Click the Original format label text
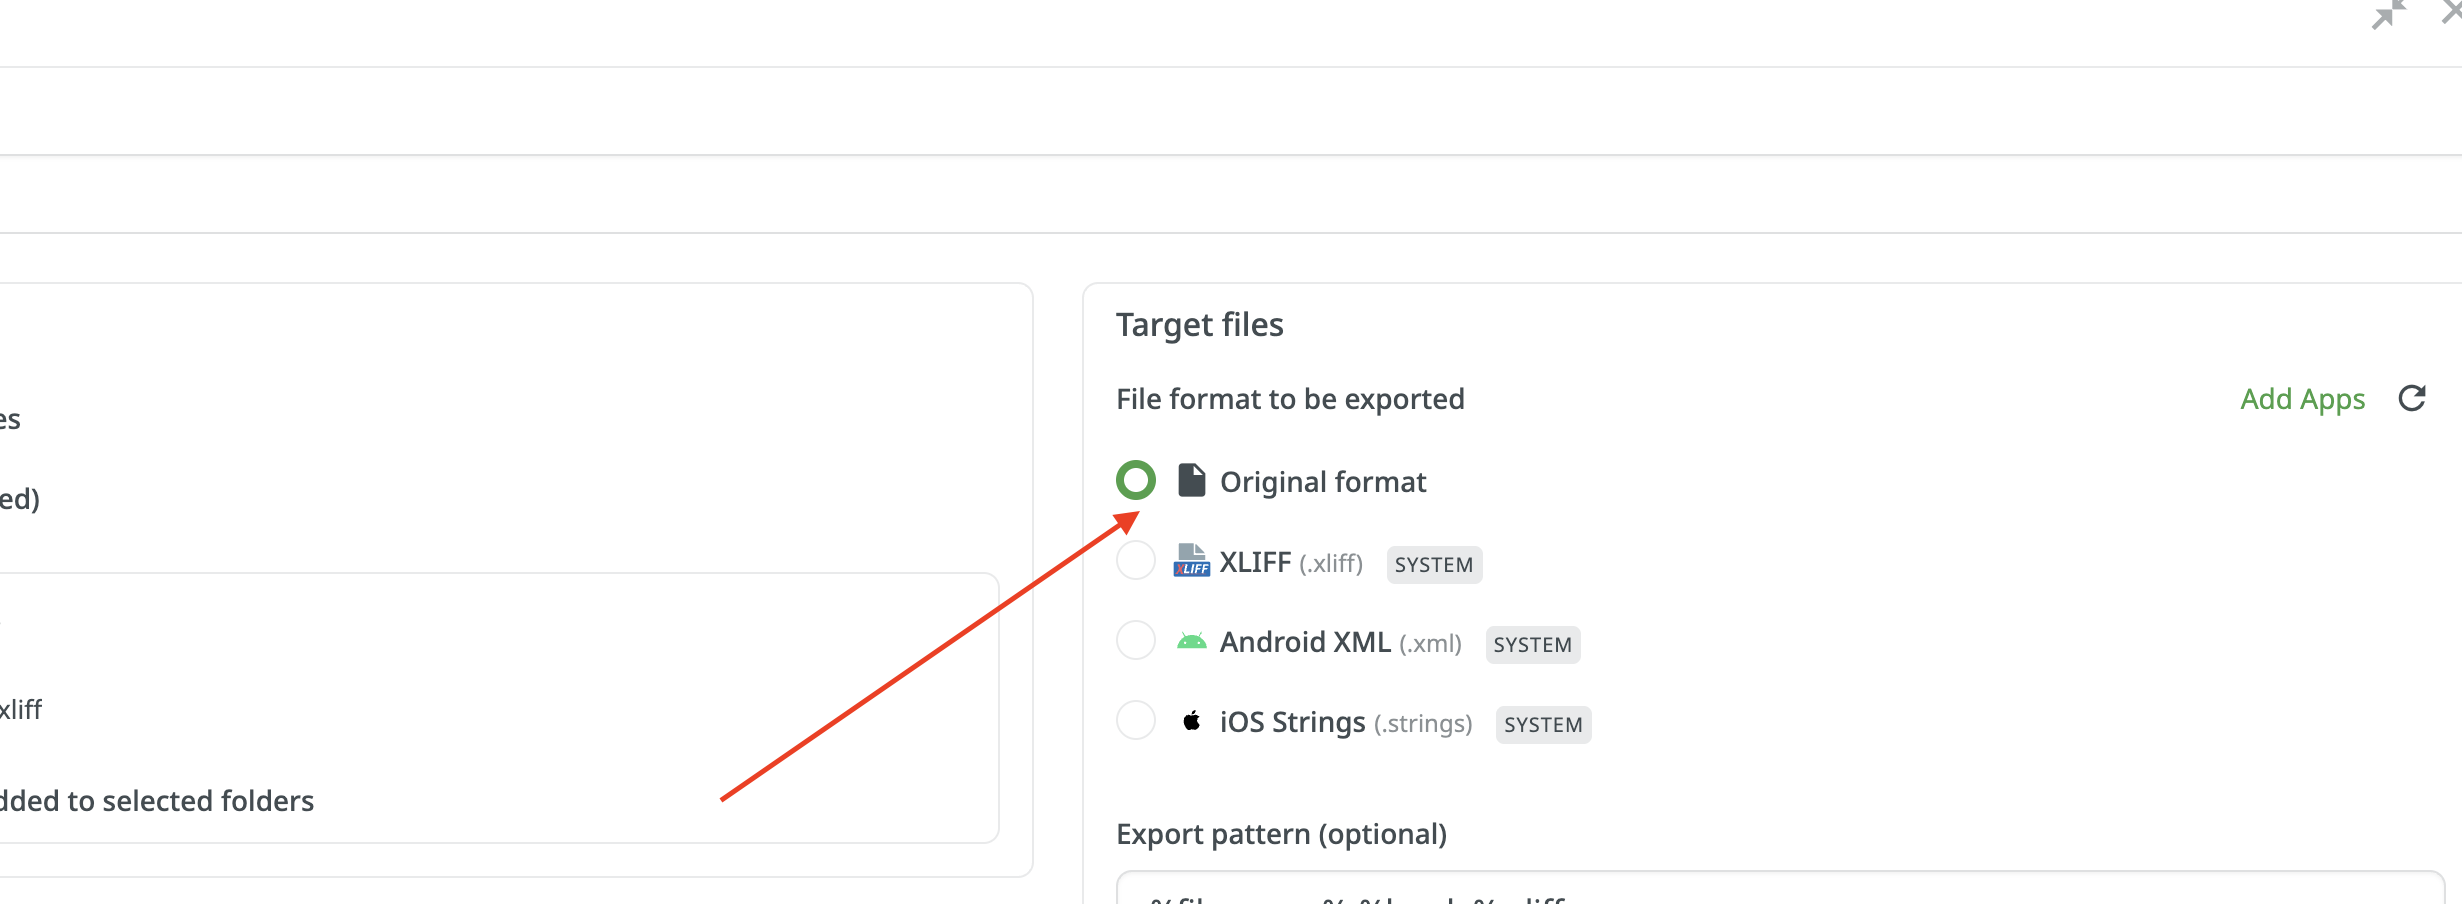The image size is (2462, 904). click(x=1322, y=482)
